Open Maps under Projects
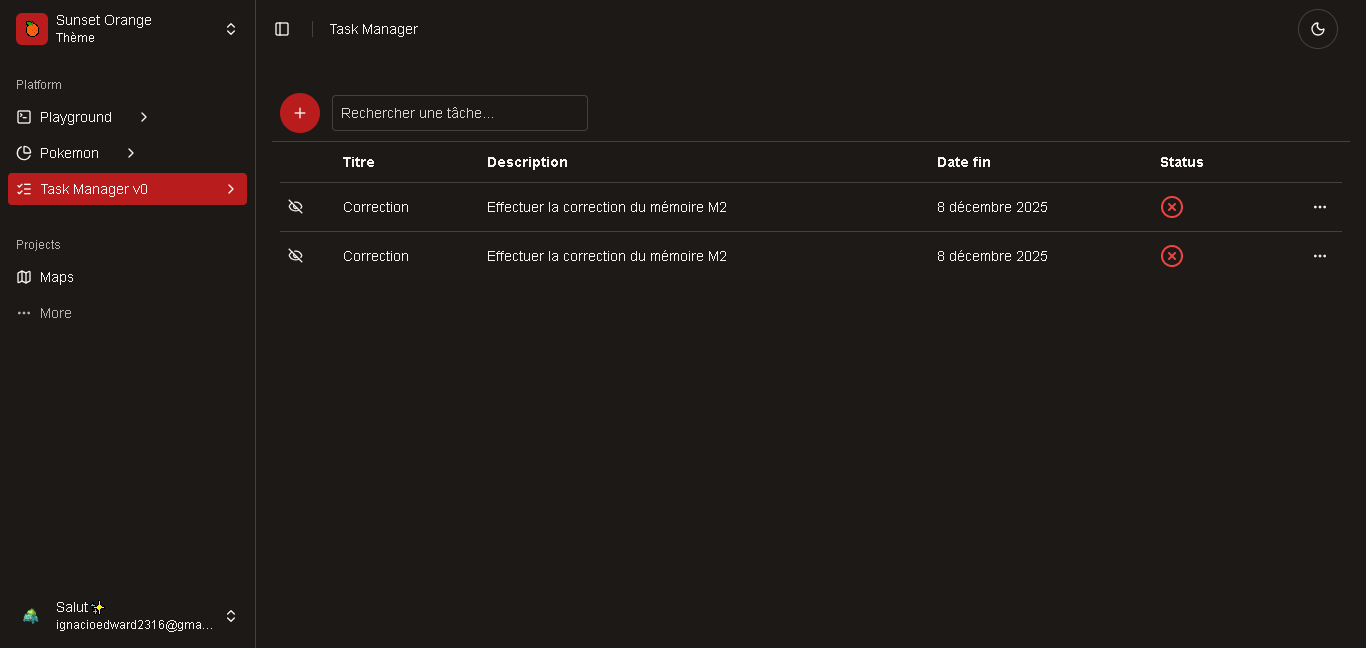The height and width of the screenshot is (648, 1366). [x=57, y=277]
